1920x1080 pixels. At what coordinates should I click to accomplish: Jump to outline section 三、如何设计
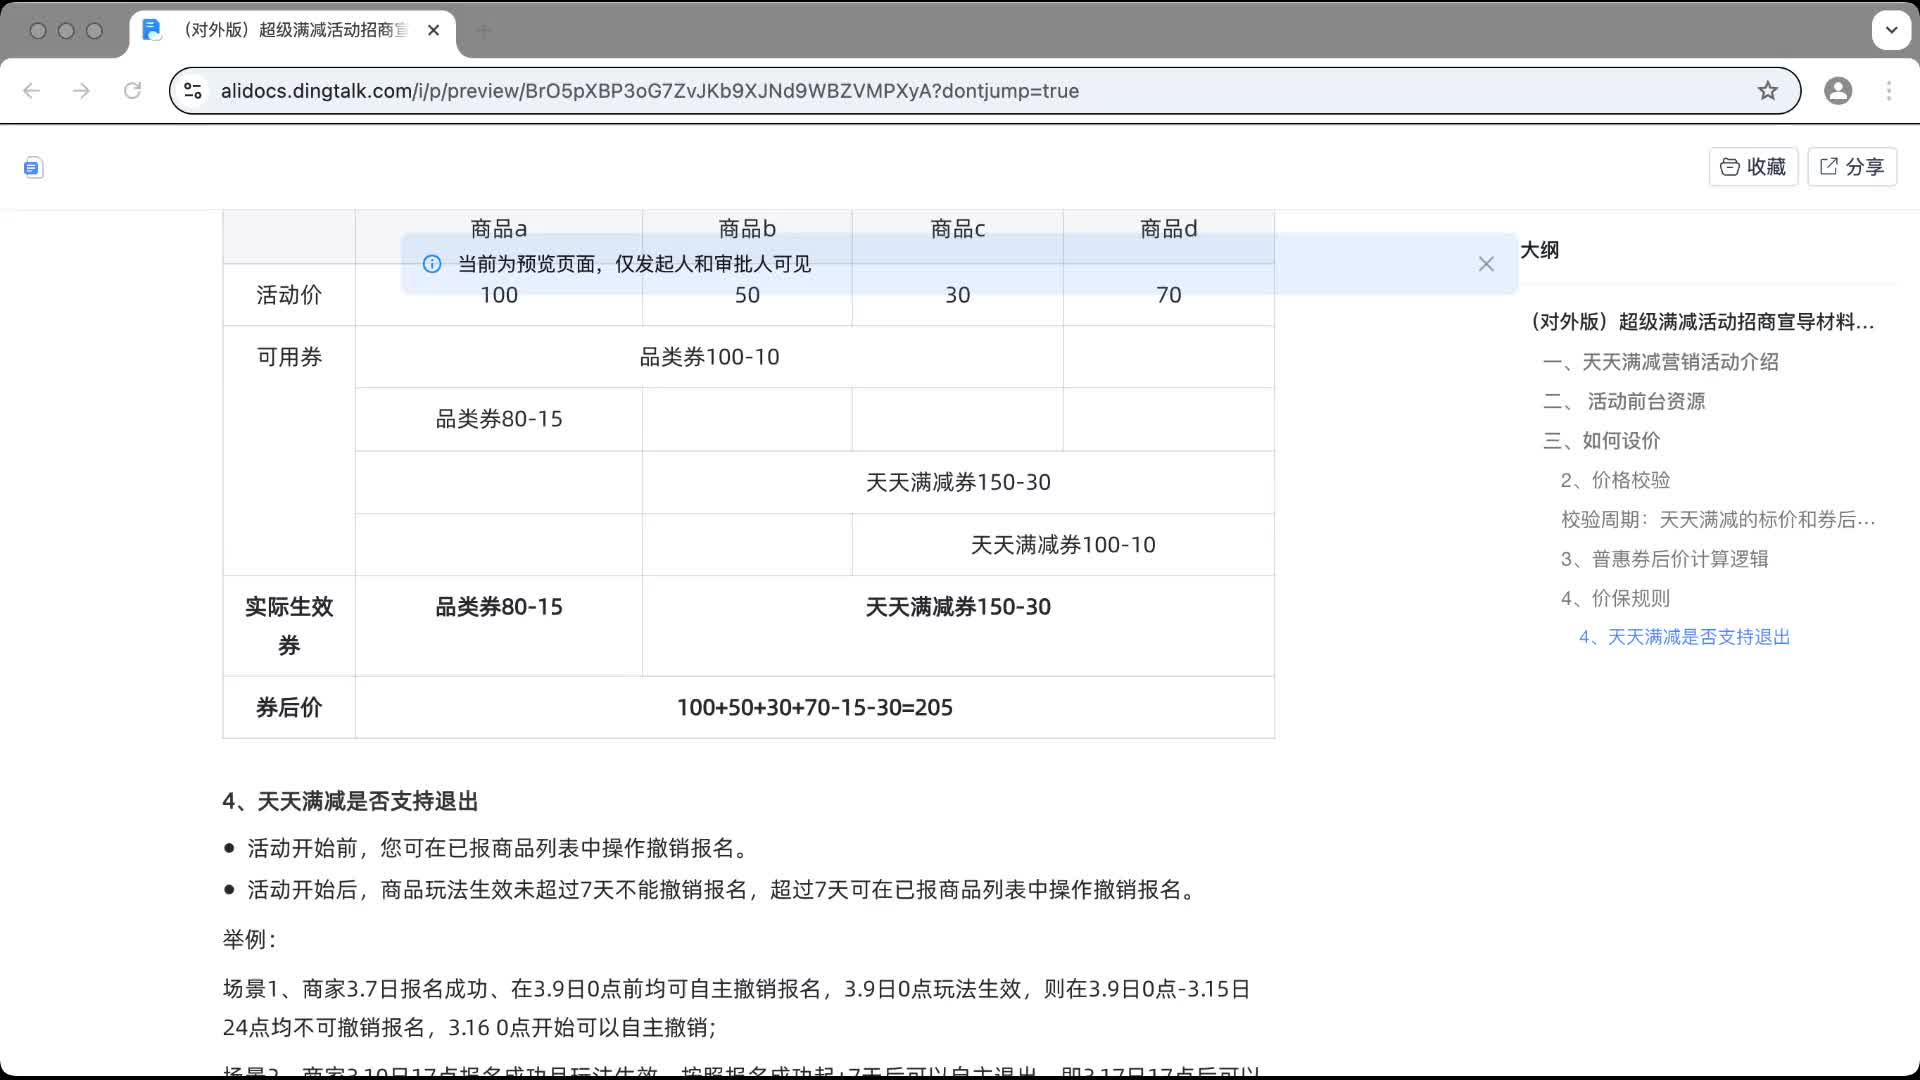point(1602,441)
